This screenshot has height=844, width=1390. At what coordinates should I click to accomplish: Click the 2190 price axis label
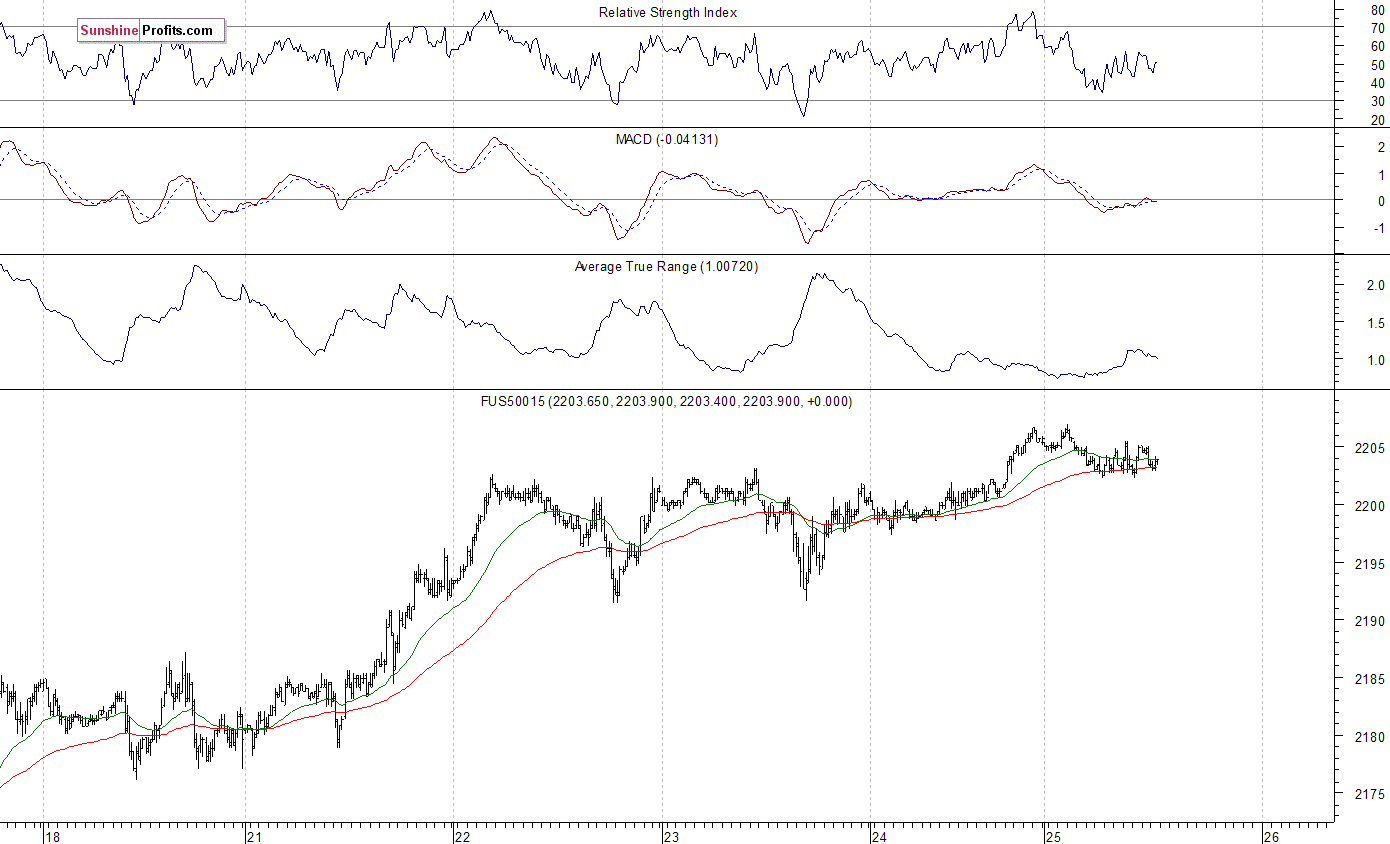coord(1369,622)
